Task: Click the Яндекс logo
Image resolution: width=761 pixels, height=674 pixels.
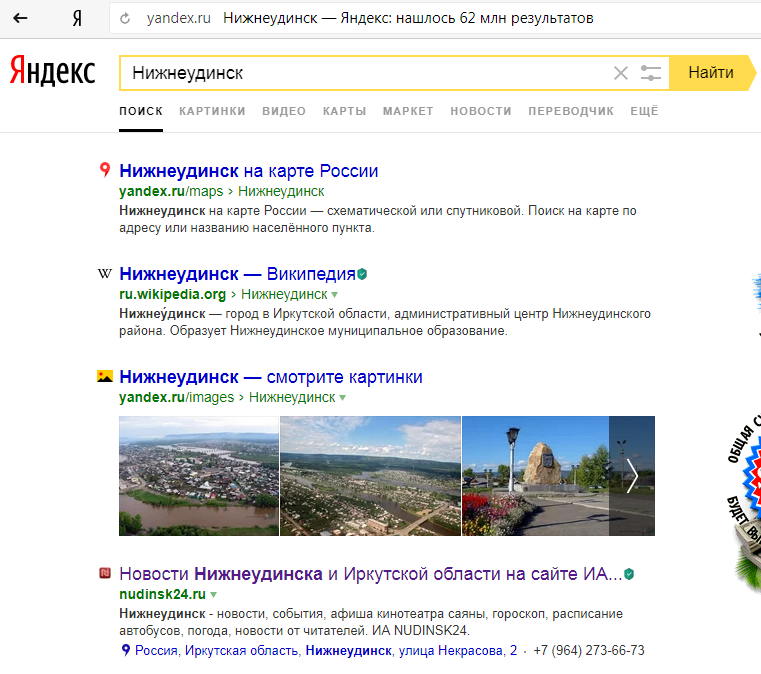Action: [x=52, y=71]
